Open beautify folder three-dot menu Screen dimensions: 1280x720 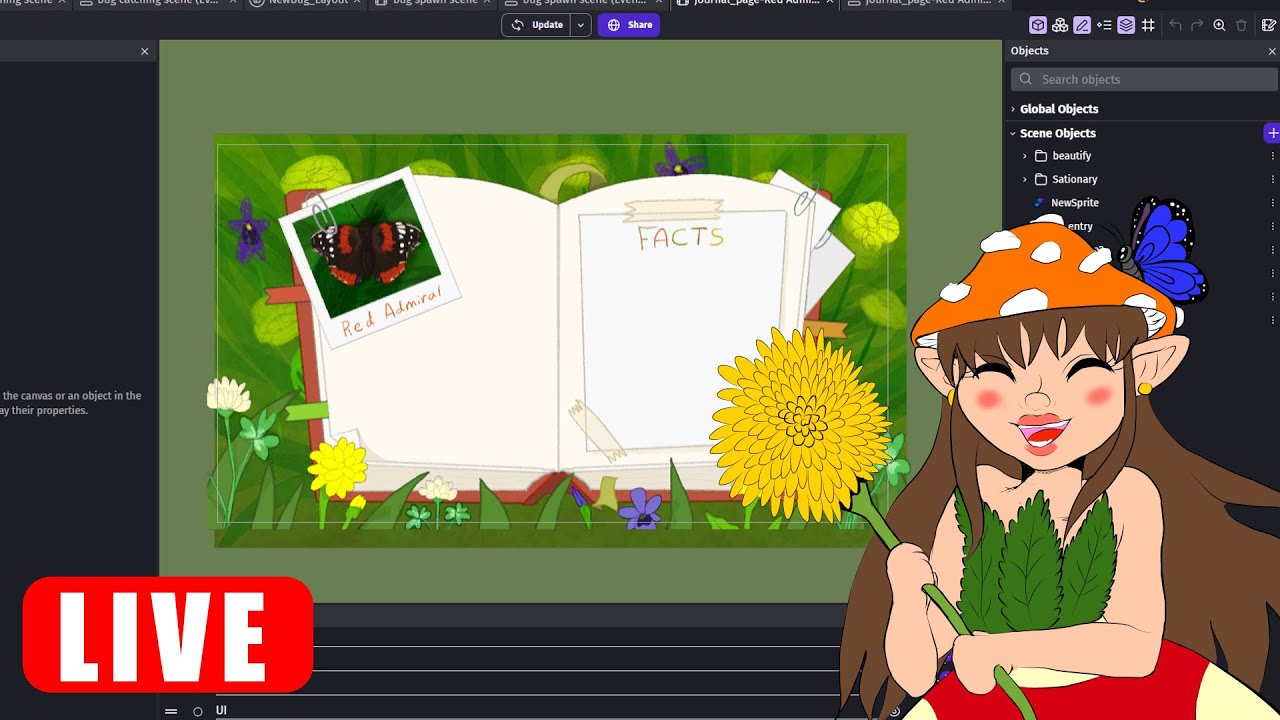click(1273, 156)
